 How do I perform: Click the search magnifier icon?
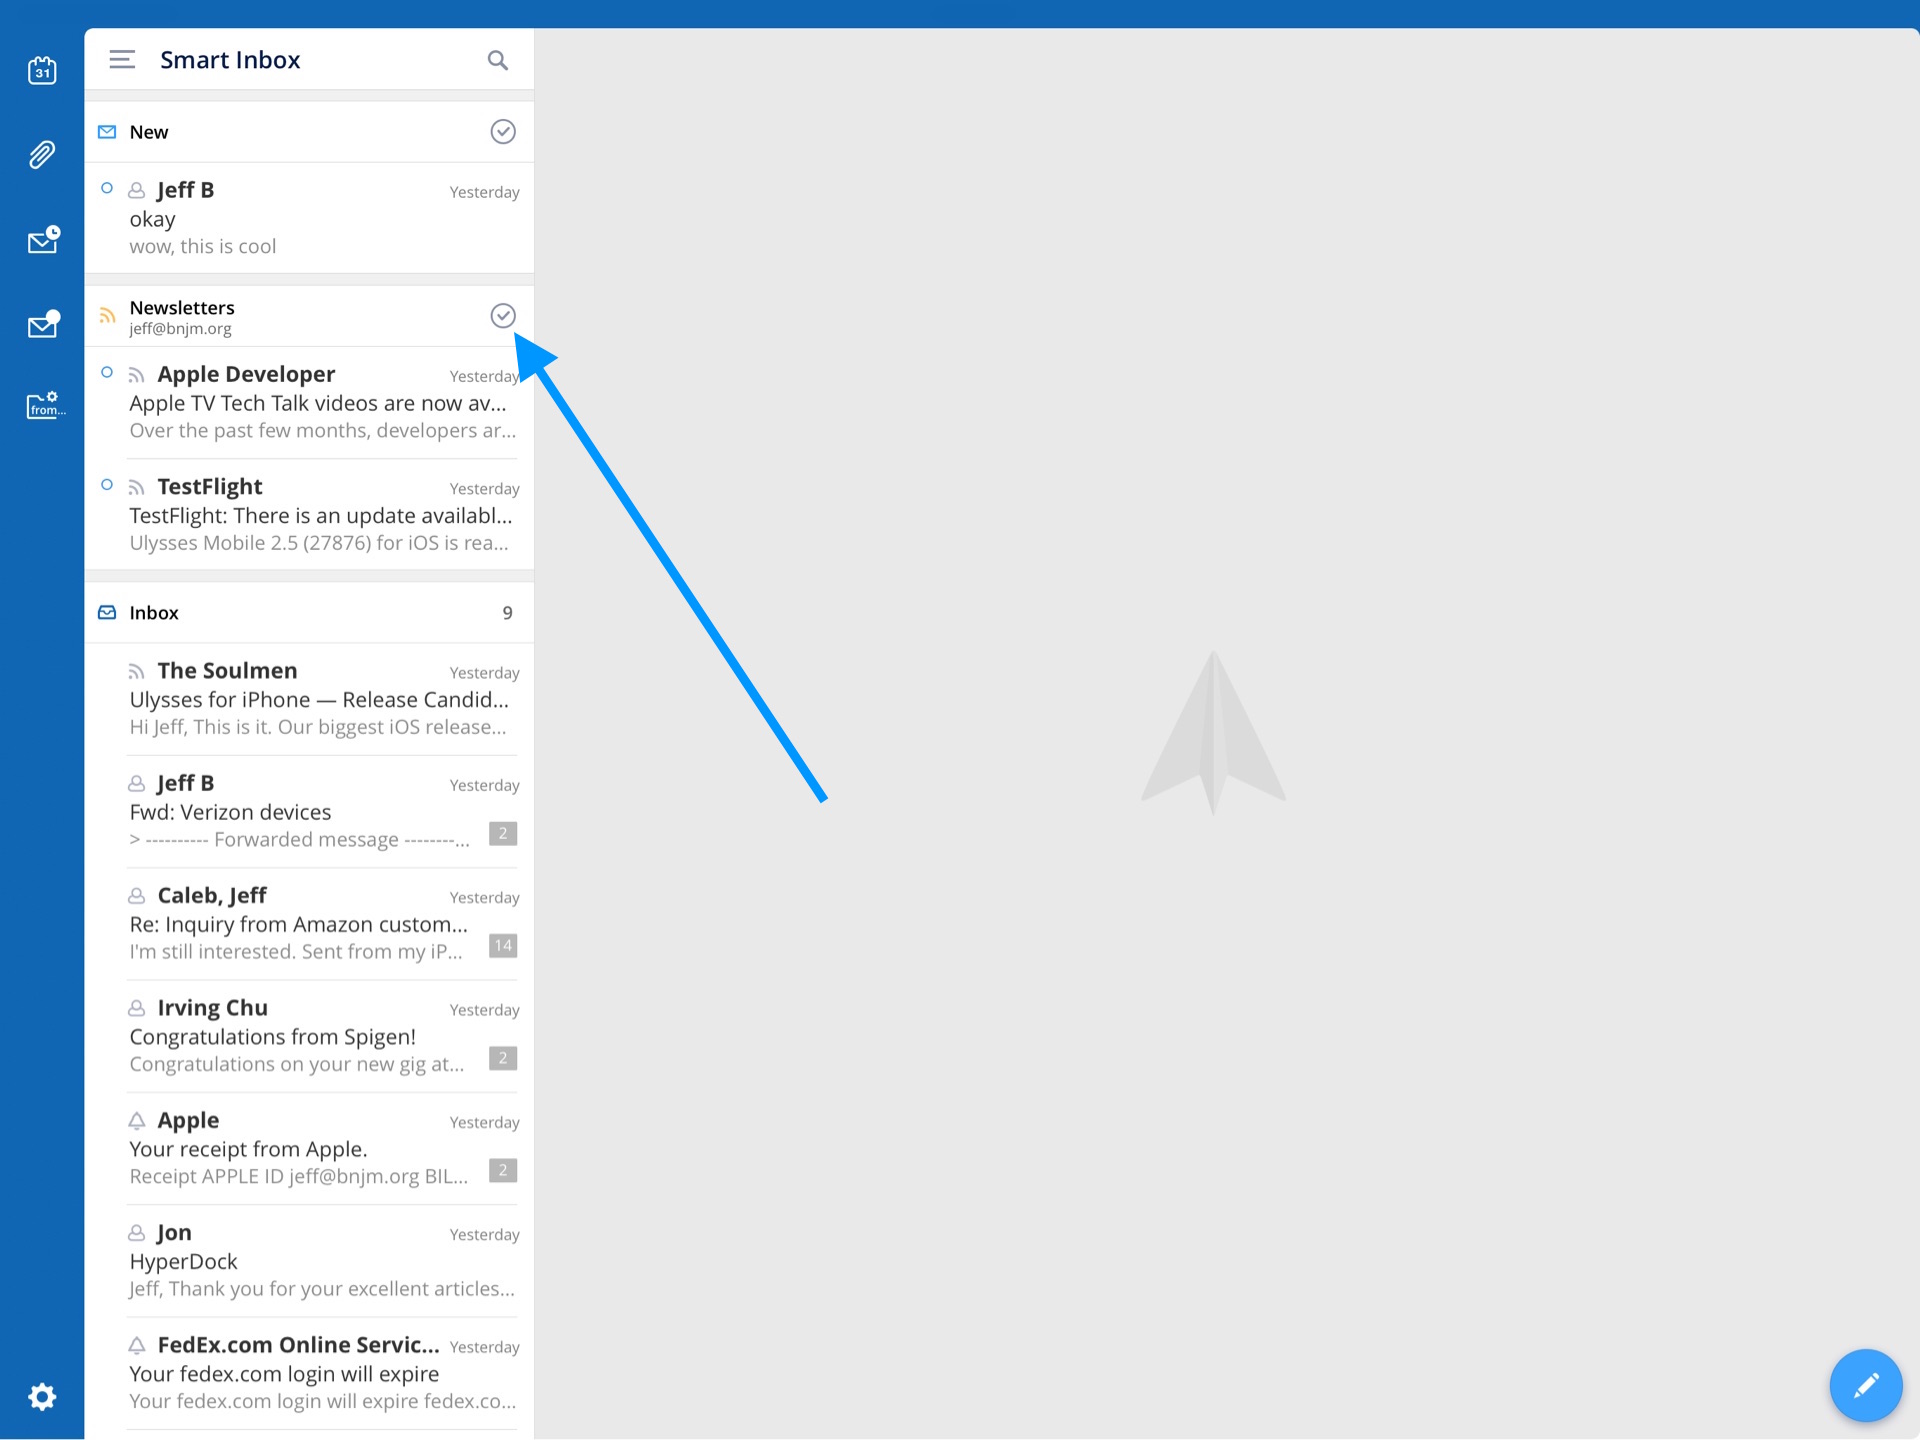tap(497, 60)
